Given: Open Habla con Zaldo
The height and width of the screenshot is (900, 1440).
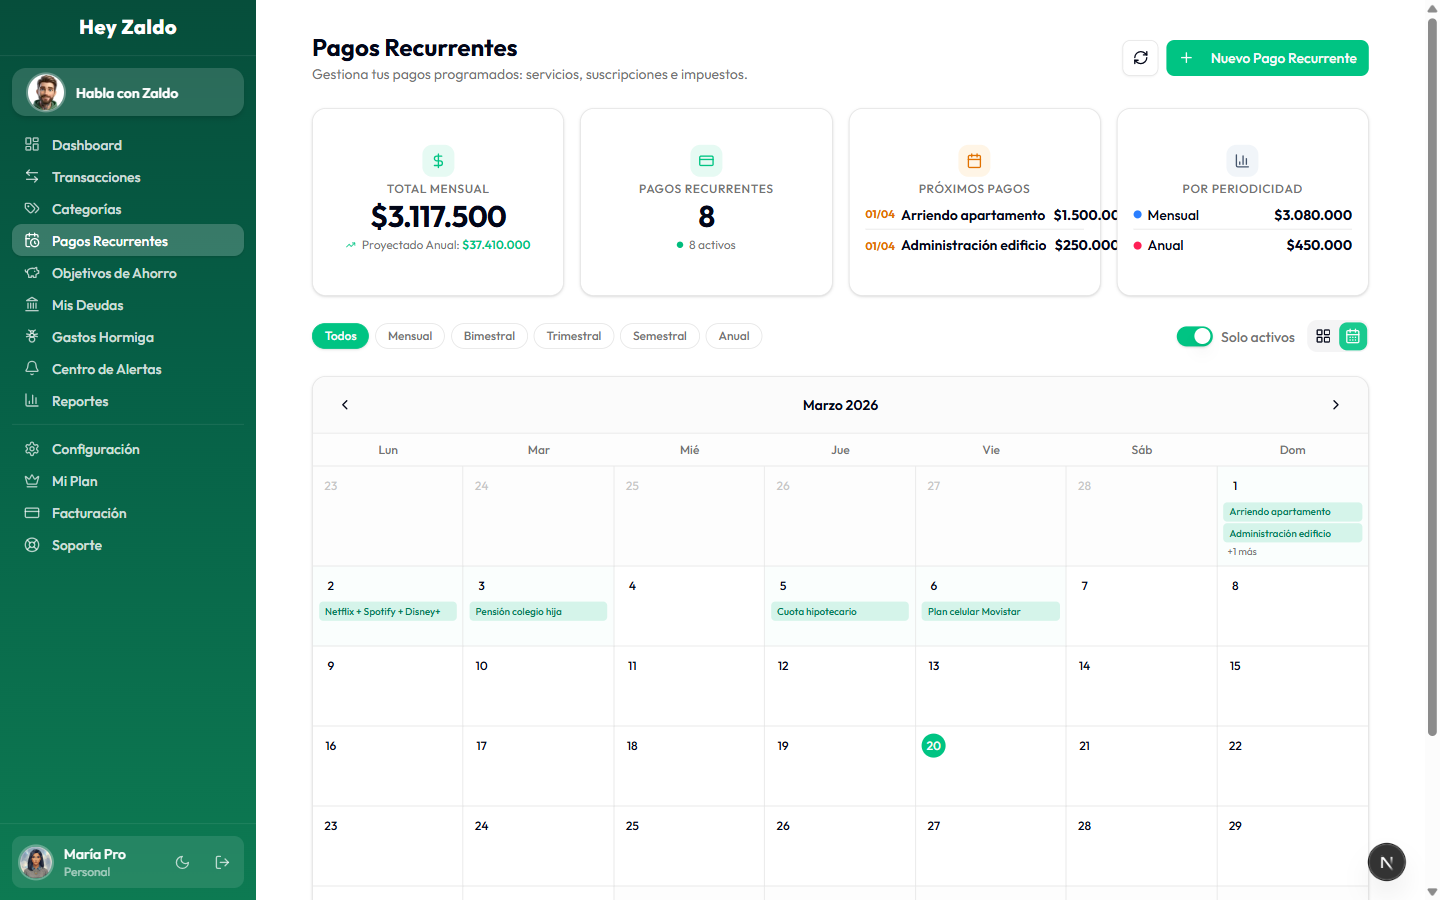Looking at the screenshot, I should click(127, 92).
